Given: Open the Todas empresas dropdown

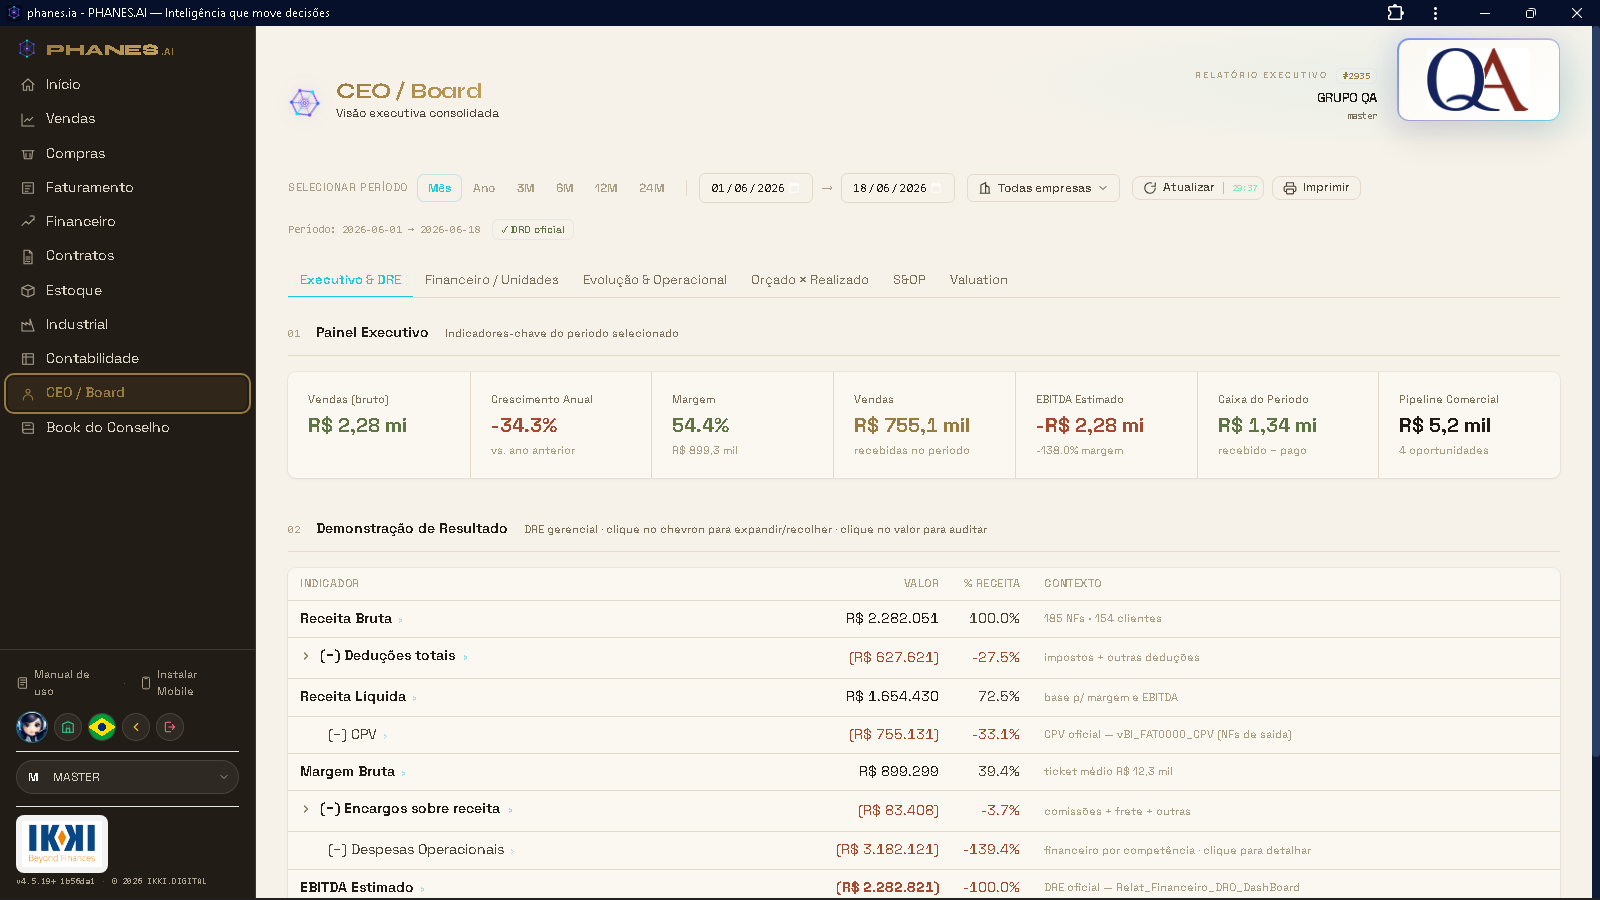Looking at the screenshot, I should tap(1043, 188).
